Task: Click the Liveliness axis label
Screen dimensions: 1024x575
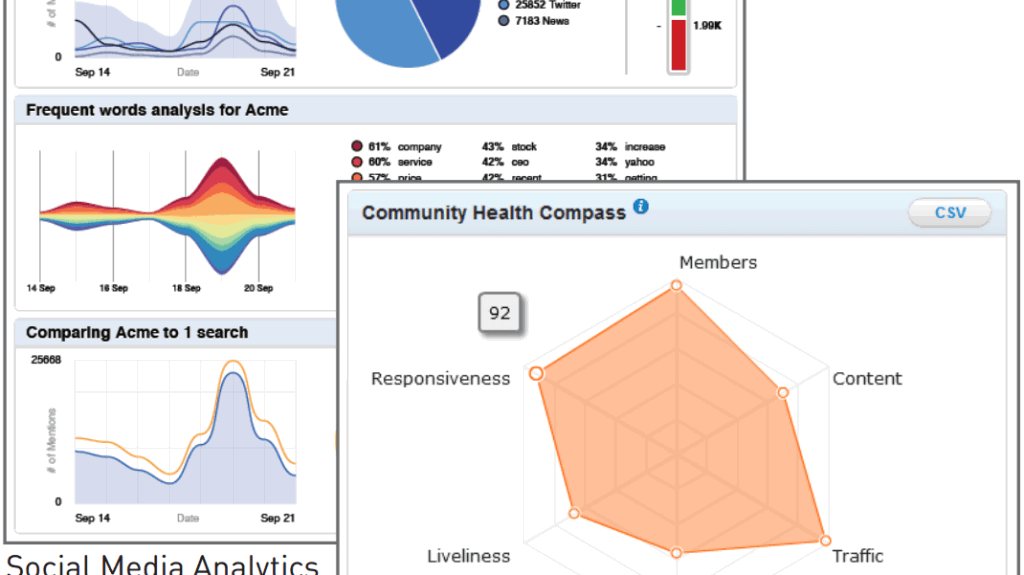Action: [x=469, y=556]
